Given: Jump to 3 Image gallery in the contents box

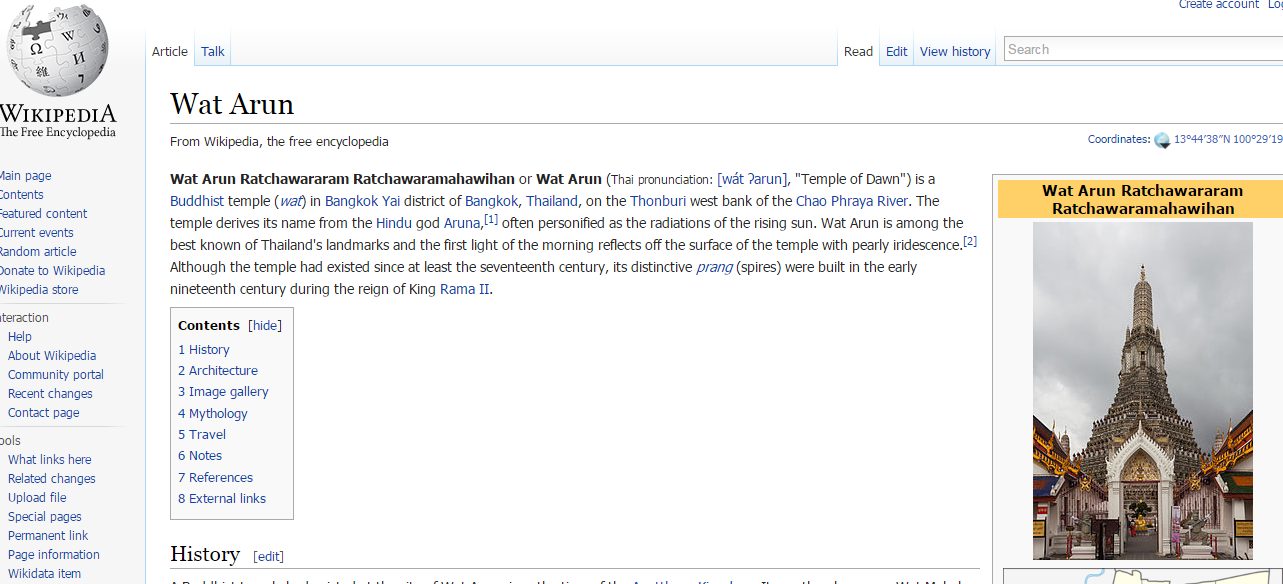Looking at the screenshot, I should click(223, 392).
